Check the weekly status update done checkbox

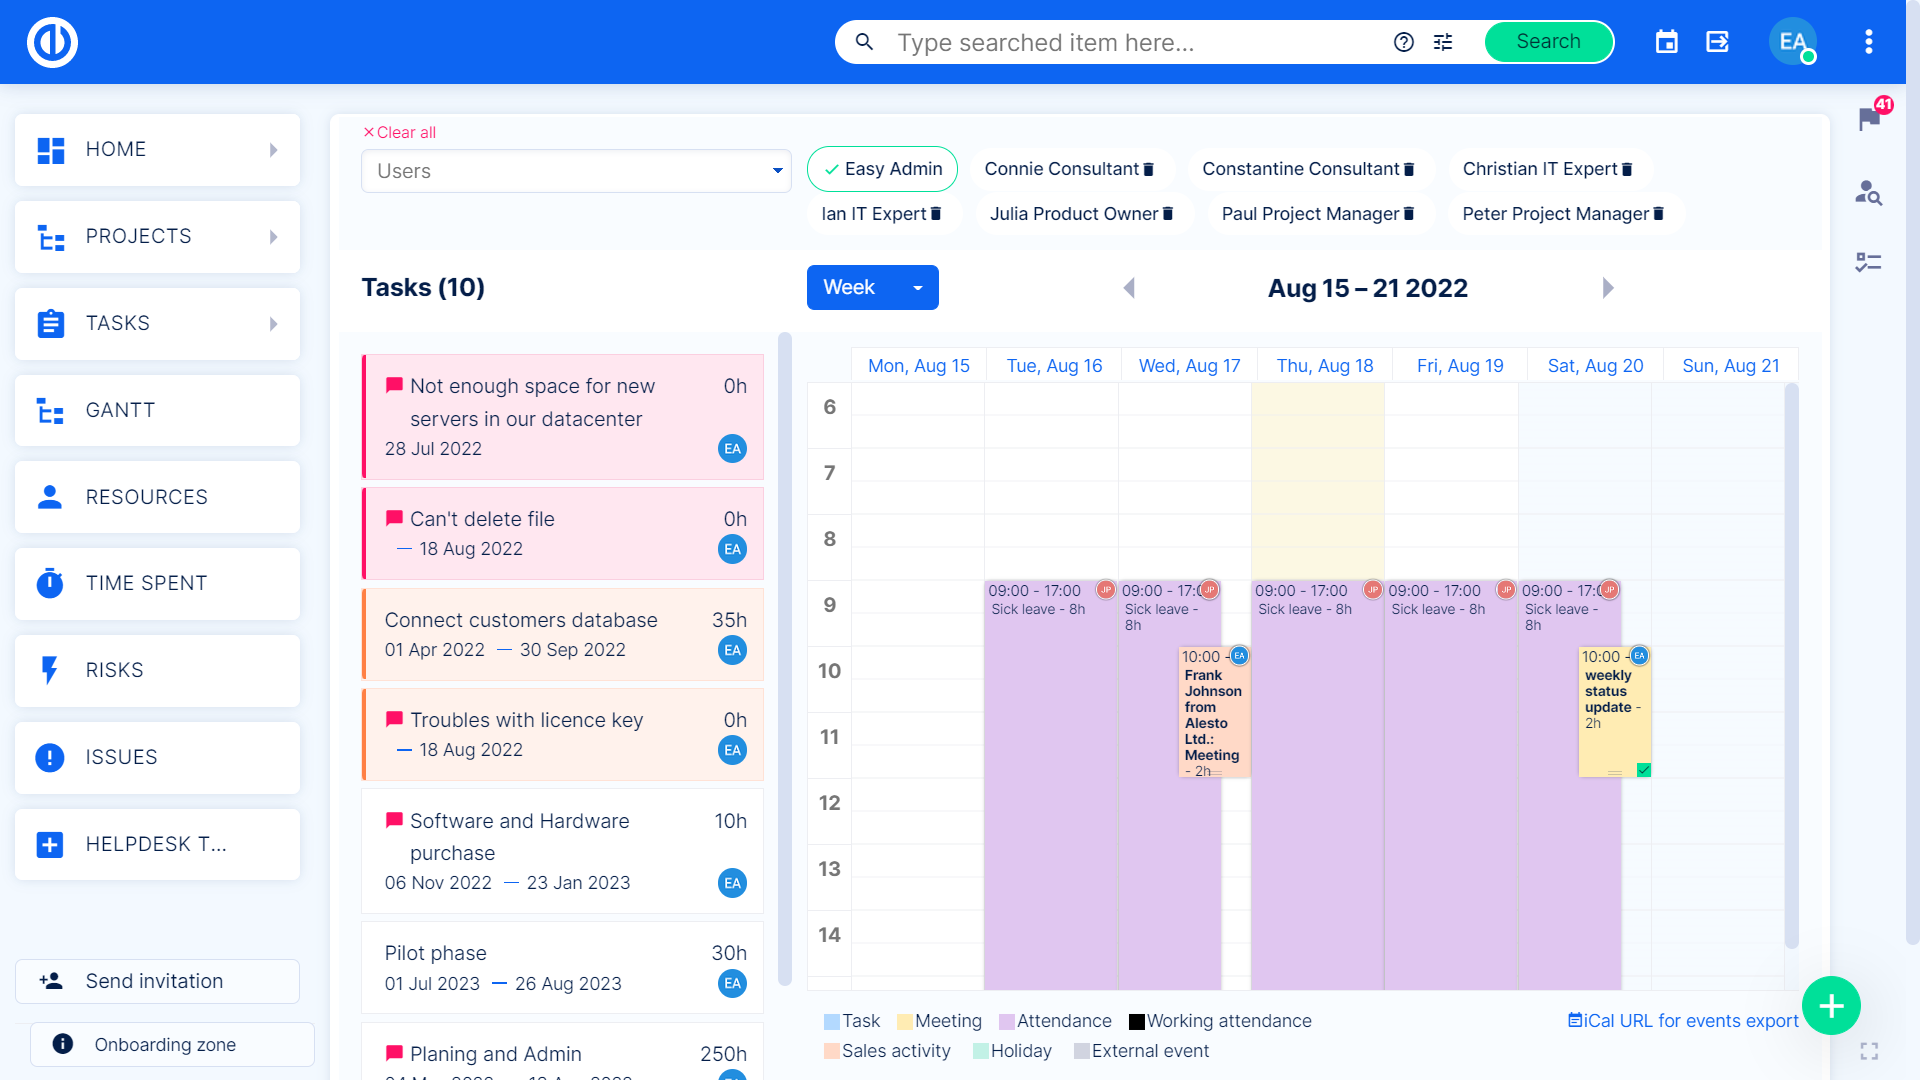pos(1644,770)
